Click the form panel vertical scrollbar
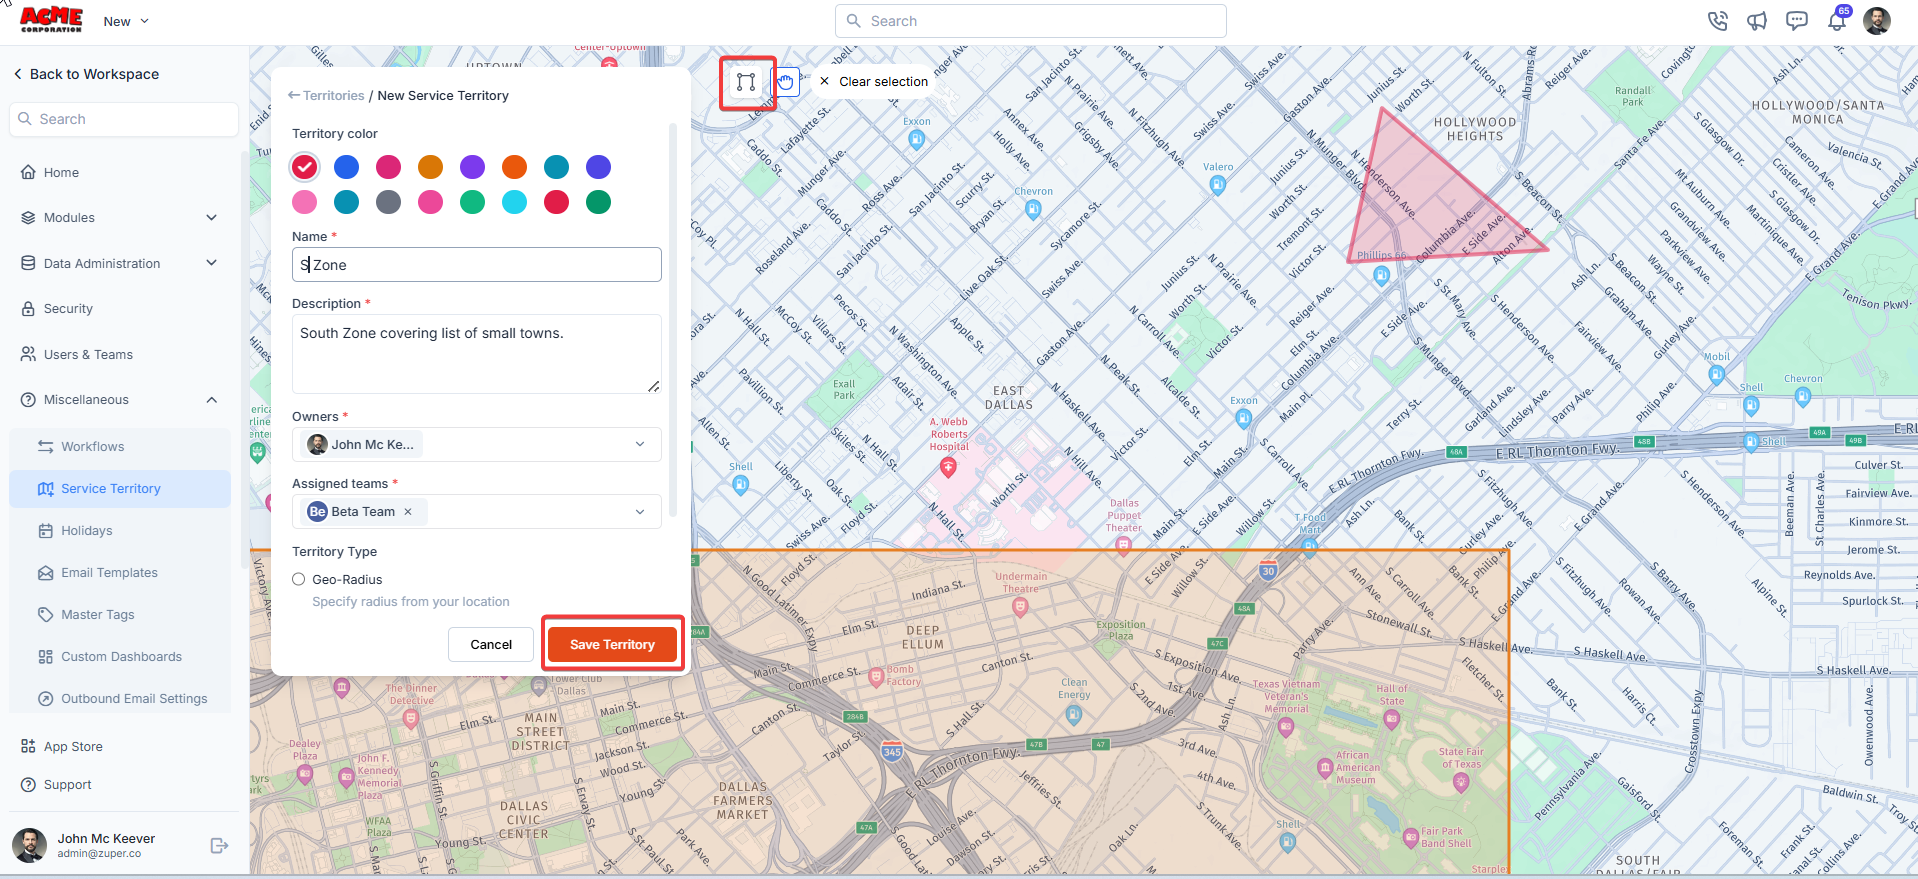Screen dimensions: 1918x879 coord(673,320)
